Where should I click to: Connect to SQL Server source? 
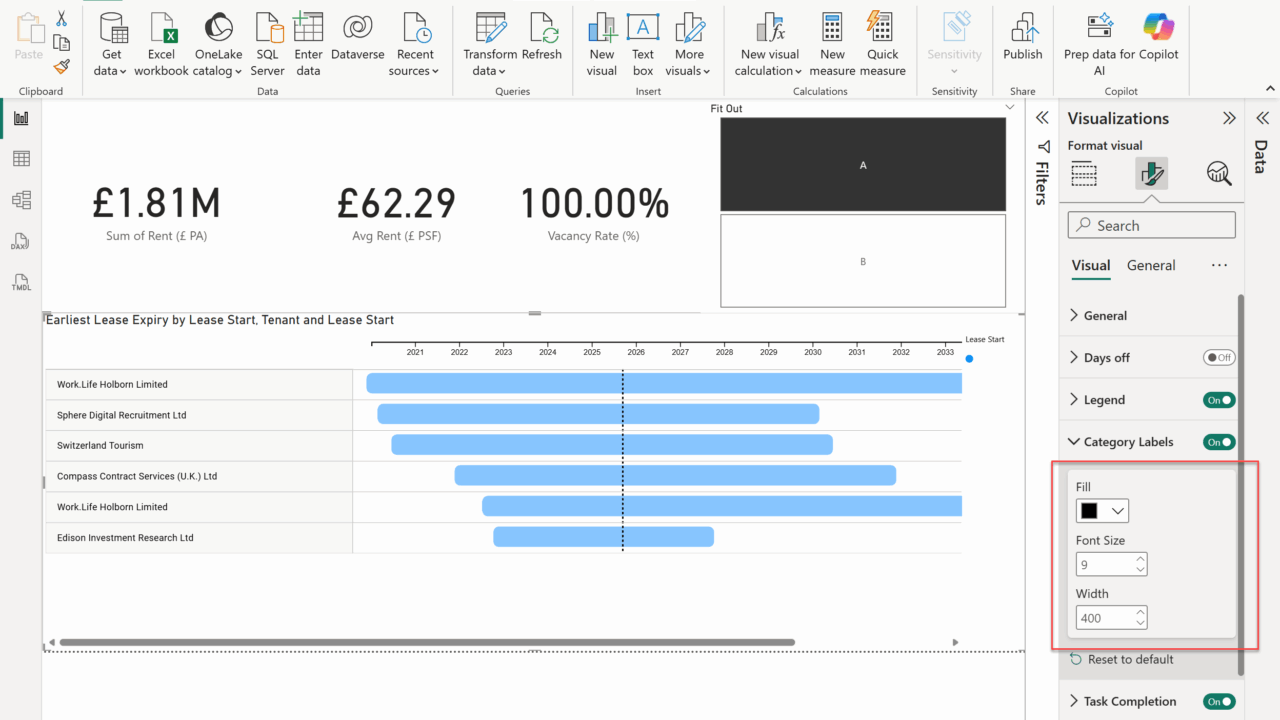[268, 45]
